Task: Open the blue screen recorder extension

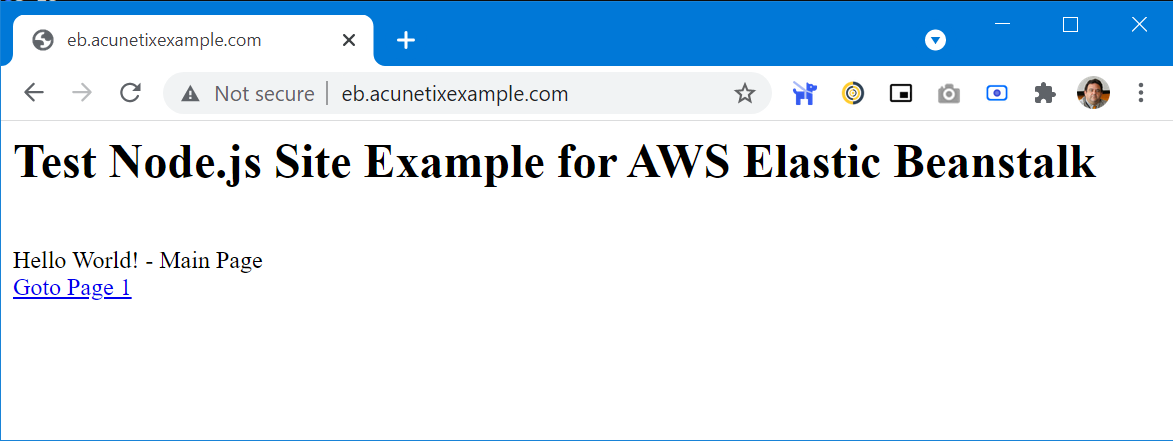Action: pyautogui.click(x=997, y=94)
